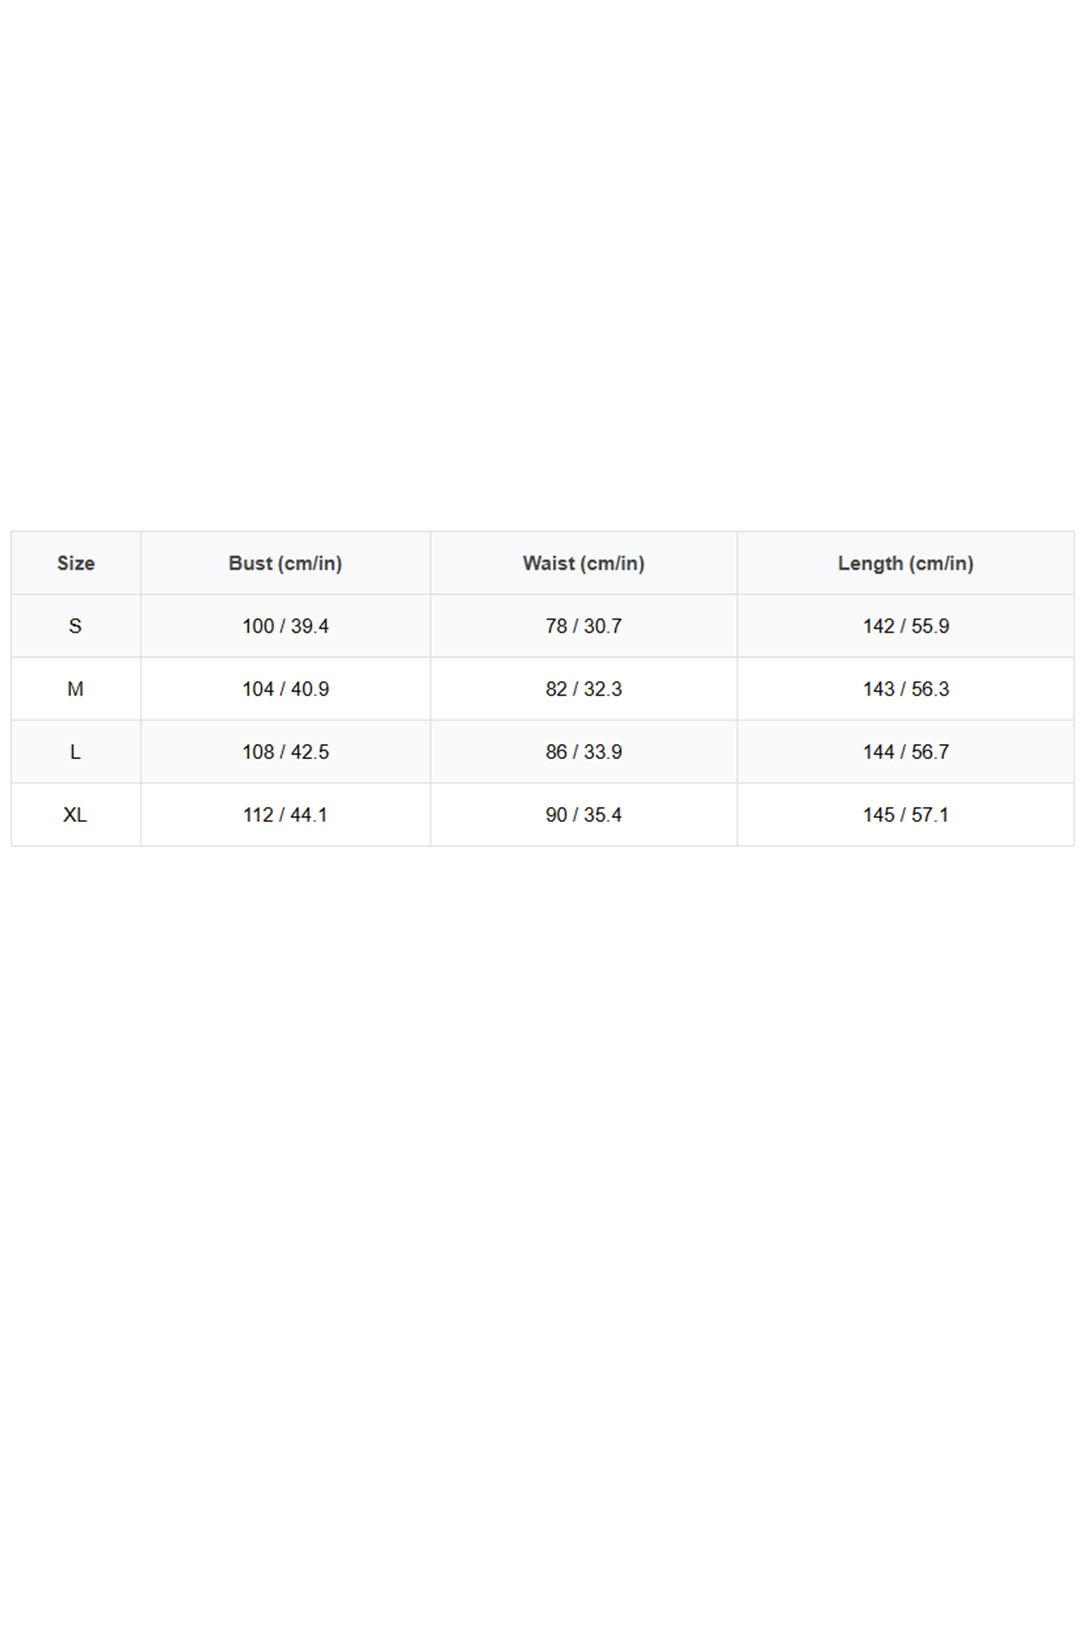The width and height of the screenshot is (1088, 1632).
Task: Click the 144 / 56.7 length value
Action: 906,752
